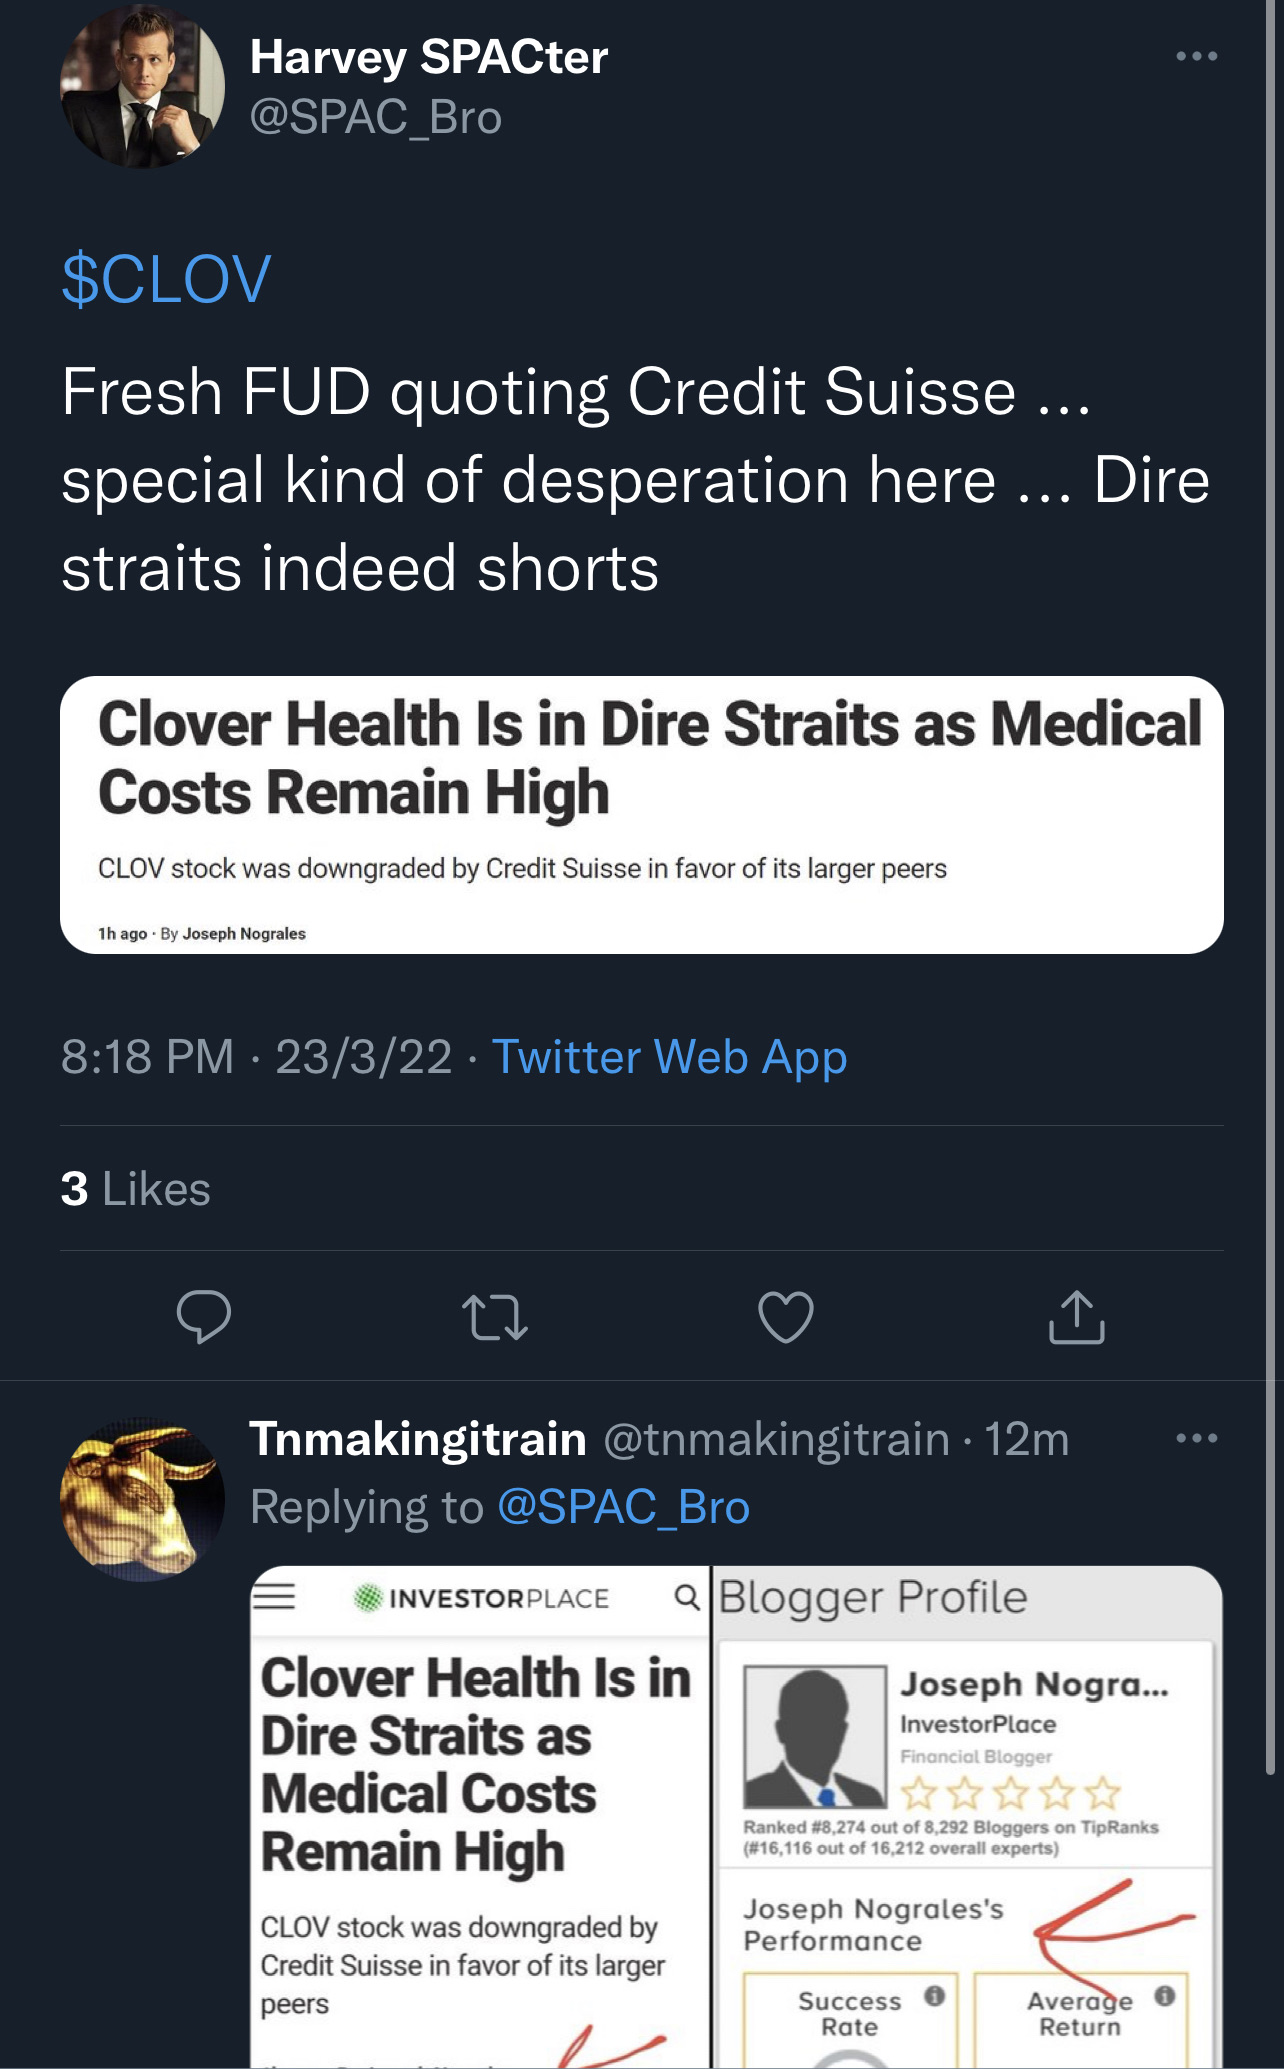Viewport: 1284px width, 2069px height.
Task: Click the Harvey SPACter display name
Action: [428, 57]
